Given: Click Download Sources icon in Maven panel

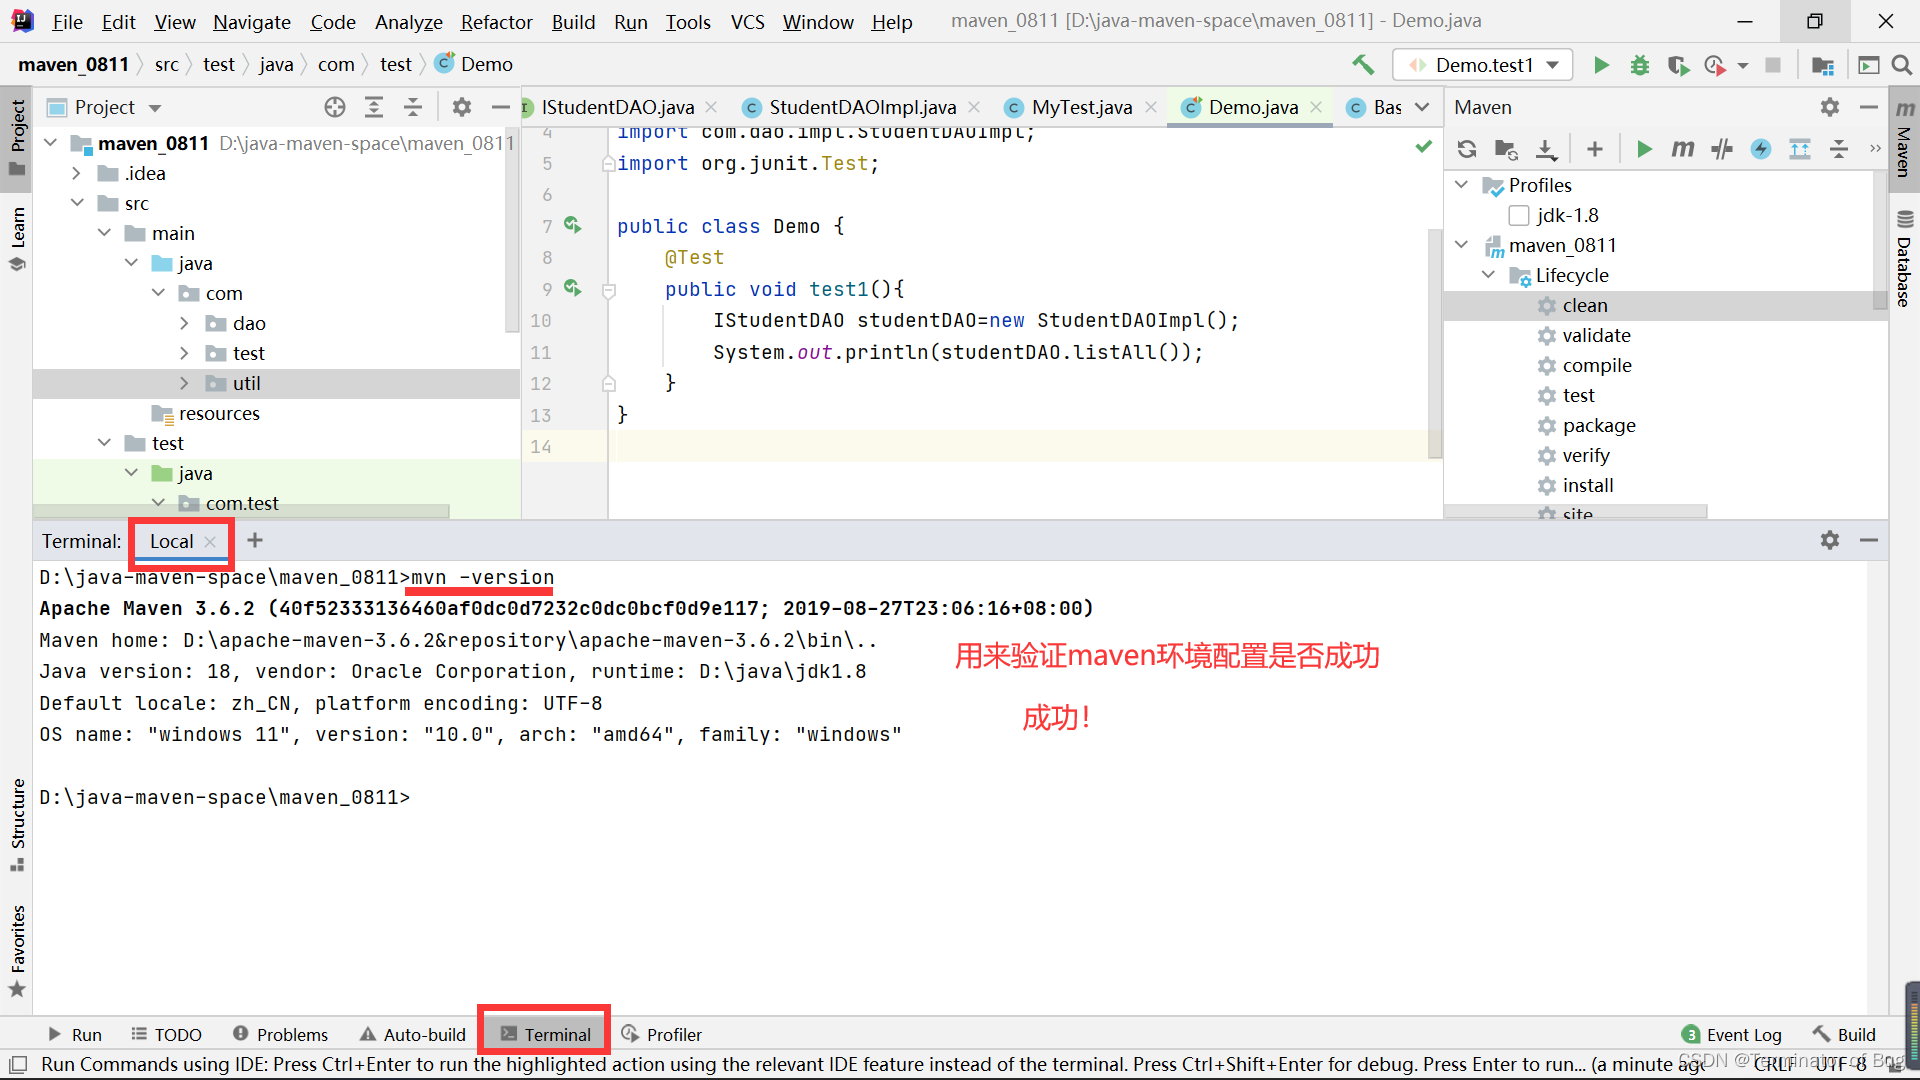Looking at the screenshot, I should (x=1546, y=149).
